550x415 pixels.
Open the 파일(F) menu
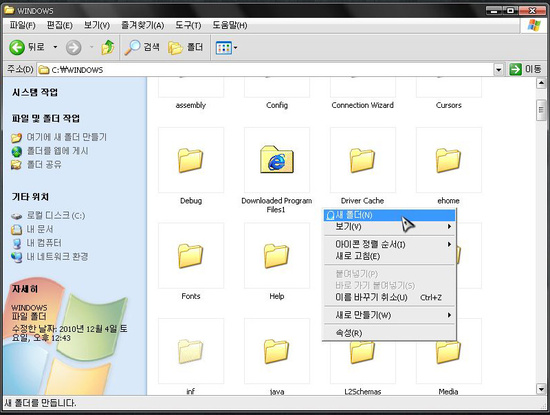pyautogui.click(x=22, y=25)
